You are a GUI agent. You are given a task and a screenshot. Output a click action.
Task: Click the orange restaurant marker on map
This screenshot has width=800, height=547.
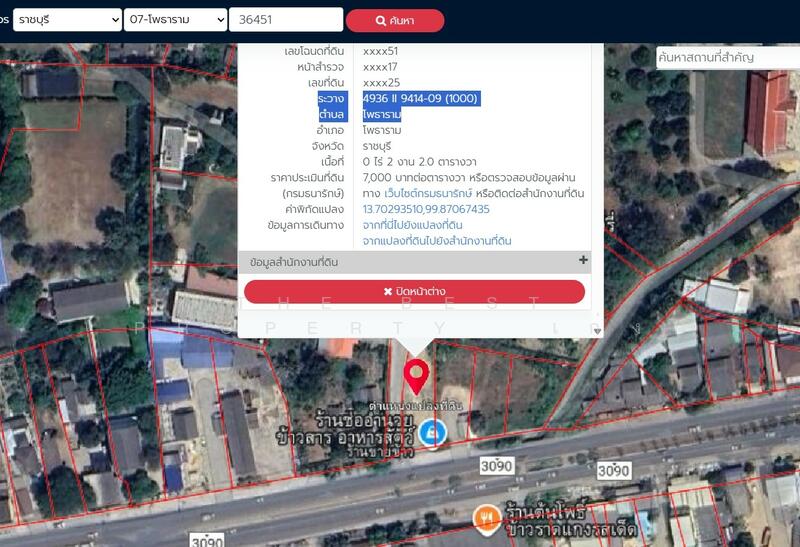485,517
